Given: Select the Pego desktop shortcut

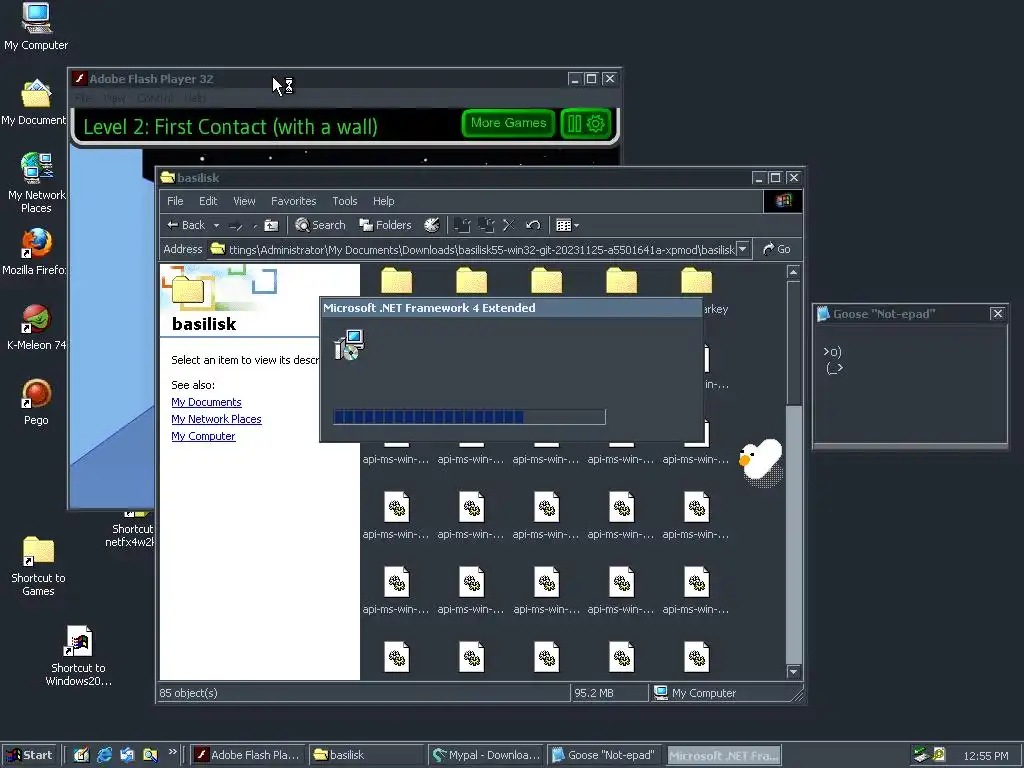Looking at the screenshot, I should click(x=37, y=402).
